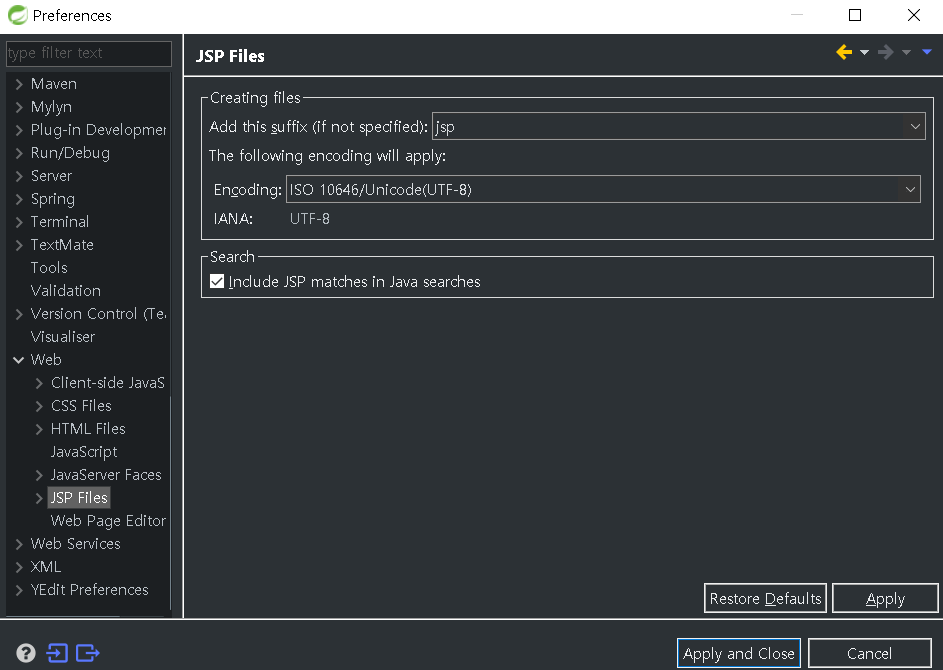Select the Spring preferences entry

(53, 199)
